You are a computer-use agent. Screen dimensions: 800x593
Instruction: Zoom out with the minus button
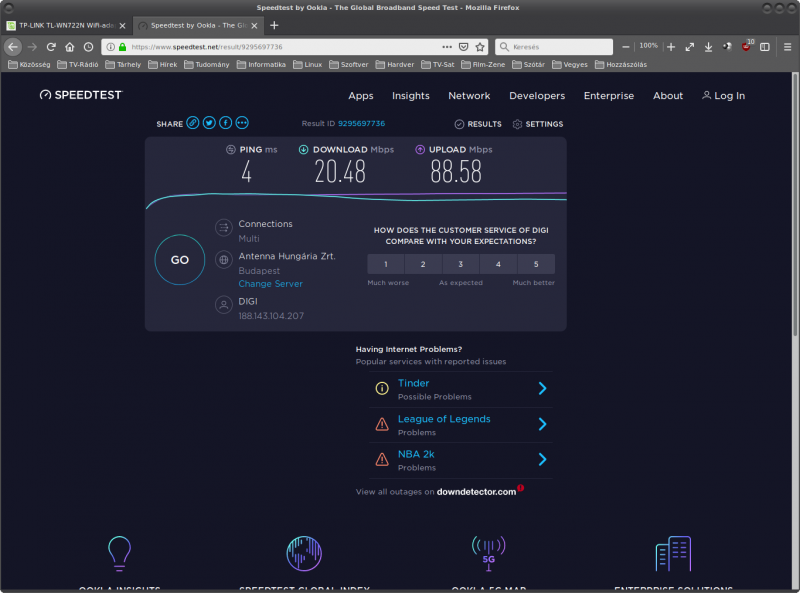pos(626,47)
